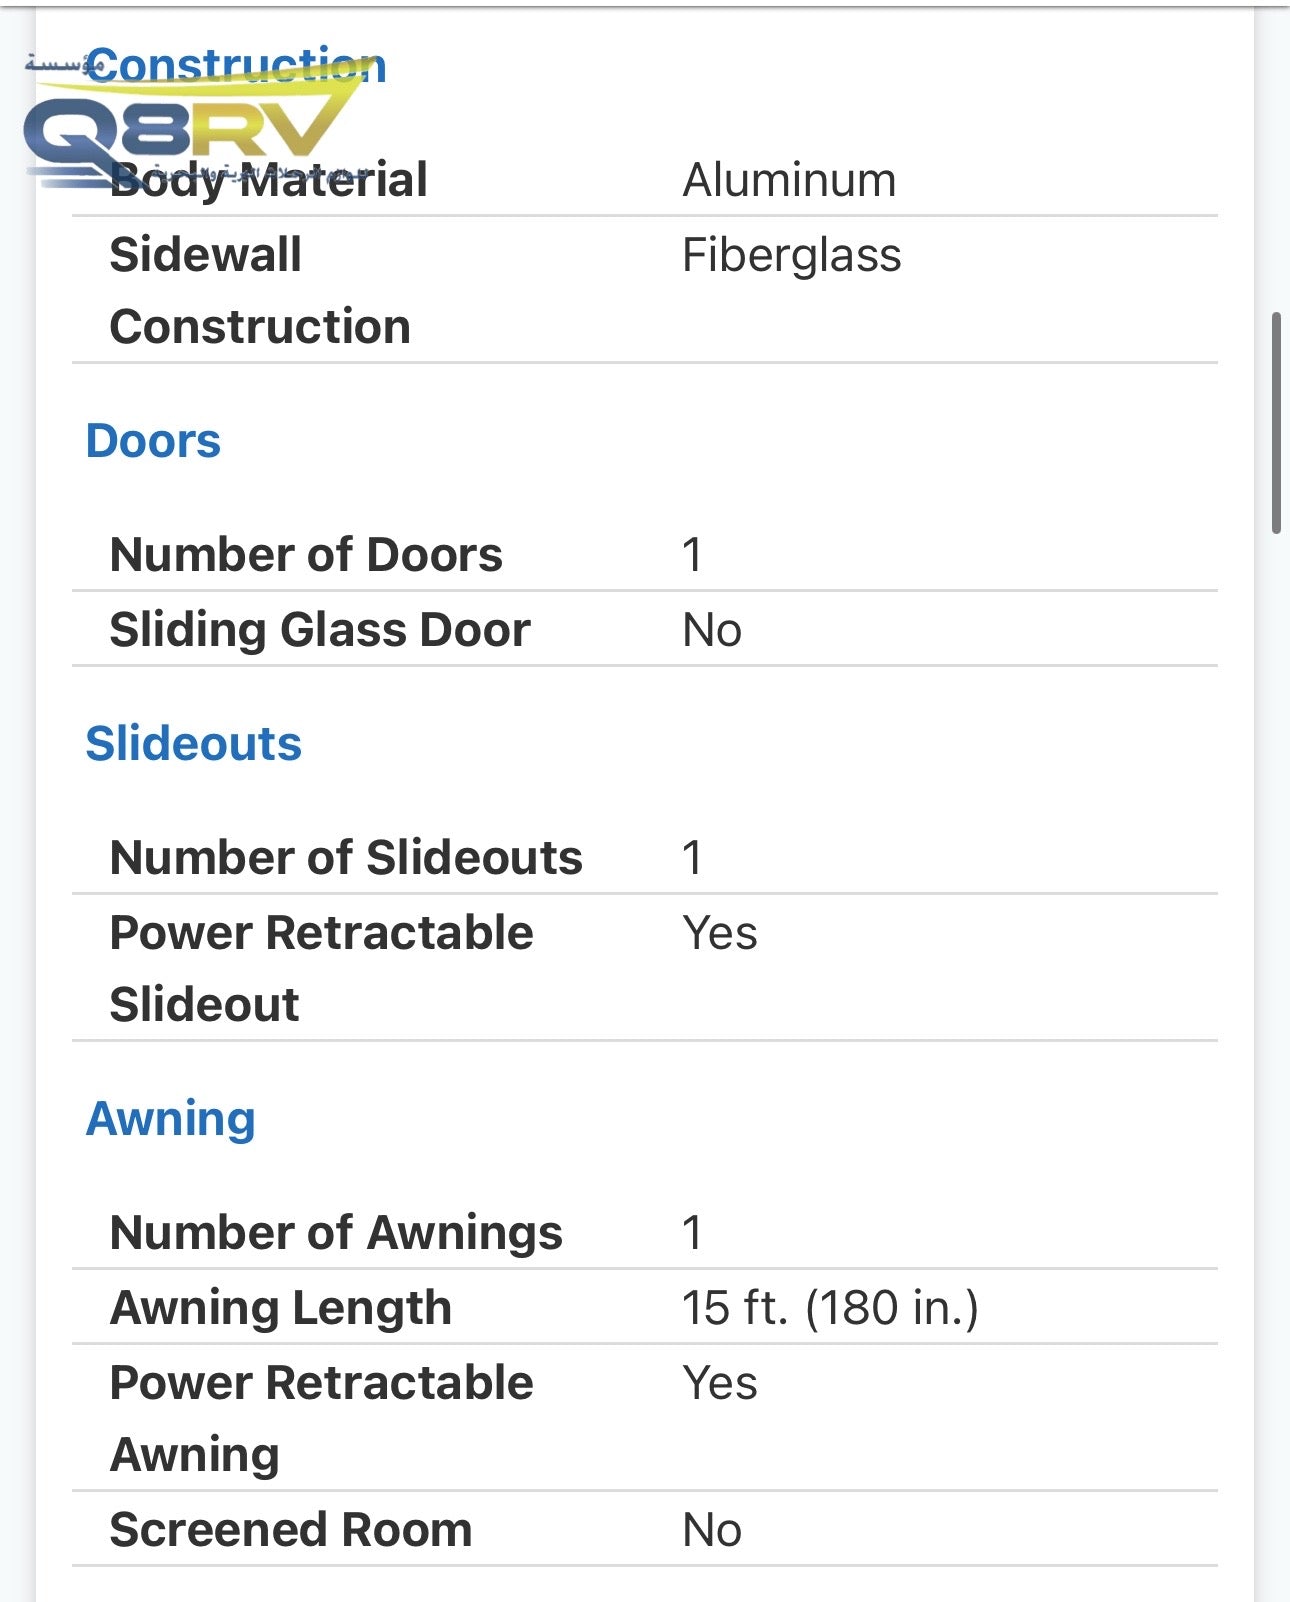Click the Aluminum body material value
Image resolution: width=1290 pixels, height=1602 pixels.
[x=789, y=181]
